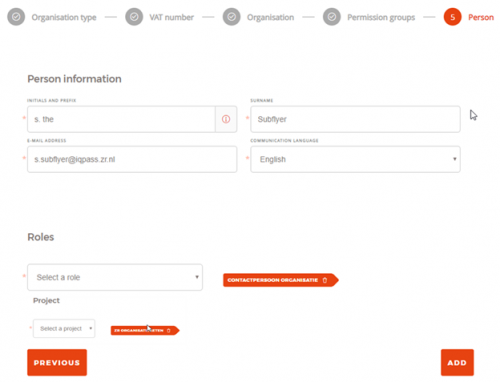The width and height of the screenshot is (500, 382).
Task: Click the step 5 Person circle
Action: tap(452, 17)
